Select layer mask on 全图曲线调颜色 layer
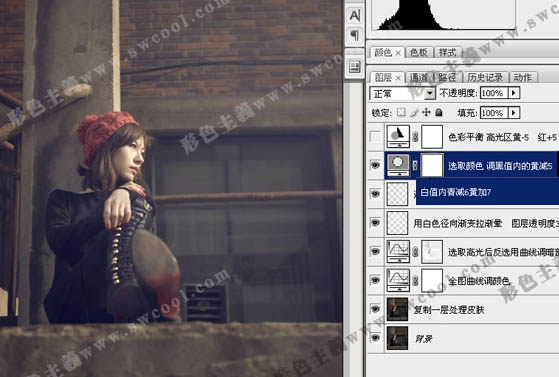This screenshot has width=559, height=377. coord(432,281)
